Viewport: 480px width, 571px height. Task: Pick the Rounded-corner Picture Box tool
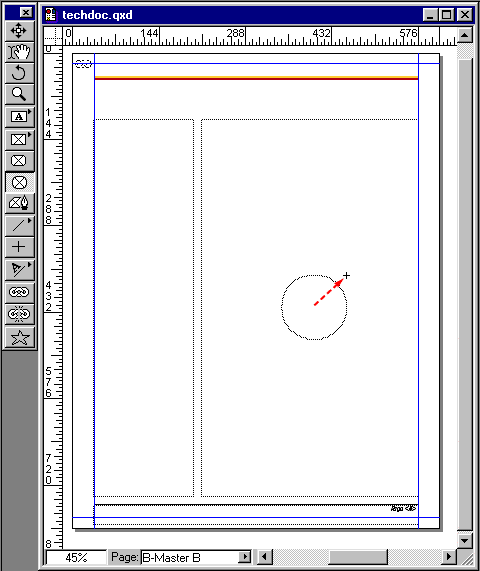click(20, 161)
